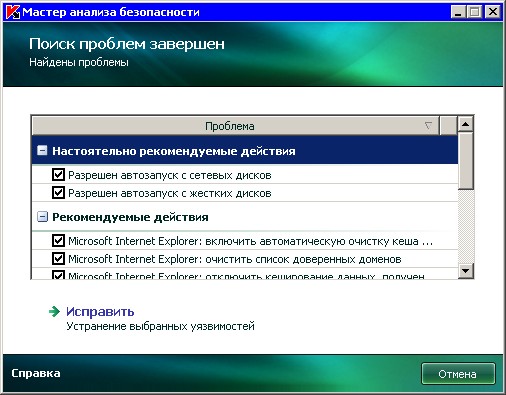Collapse Настоятельно рекомендуемые действия group
Image resolution: width=506 pixels, height=395 pixels.
point(42,151)
